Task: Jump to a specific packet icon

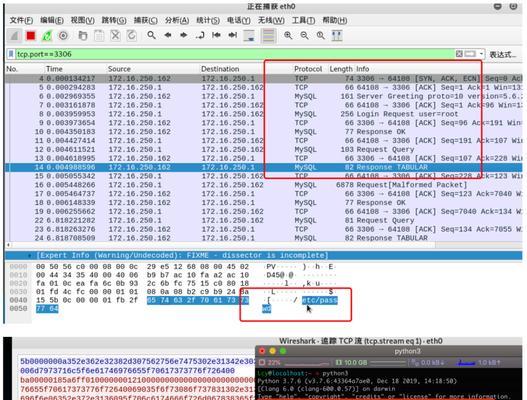Action: click(x=200, y=35)
